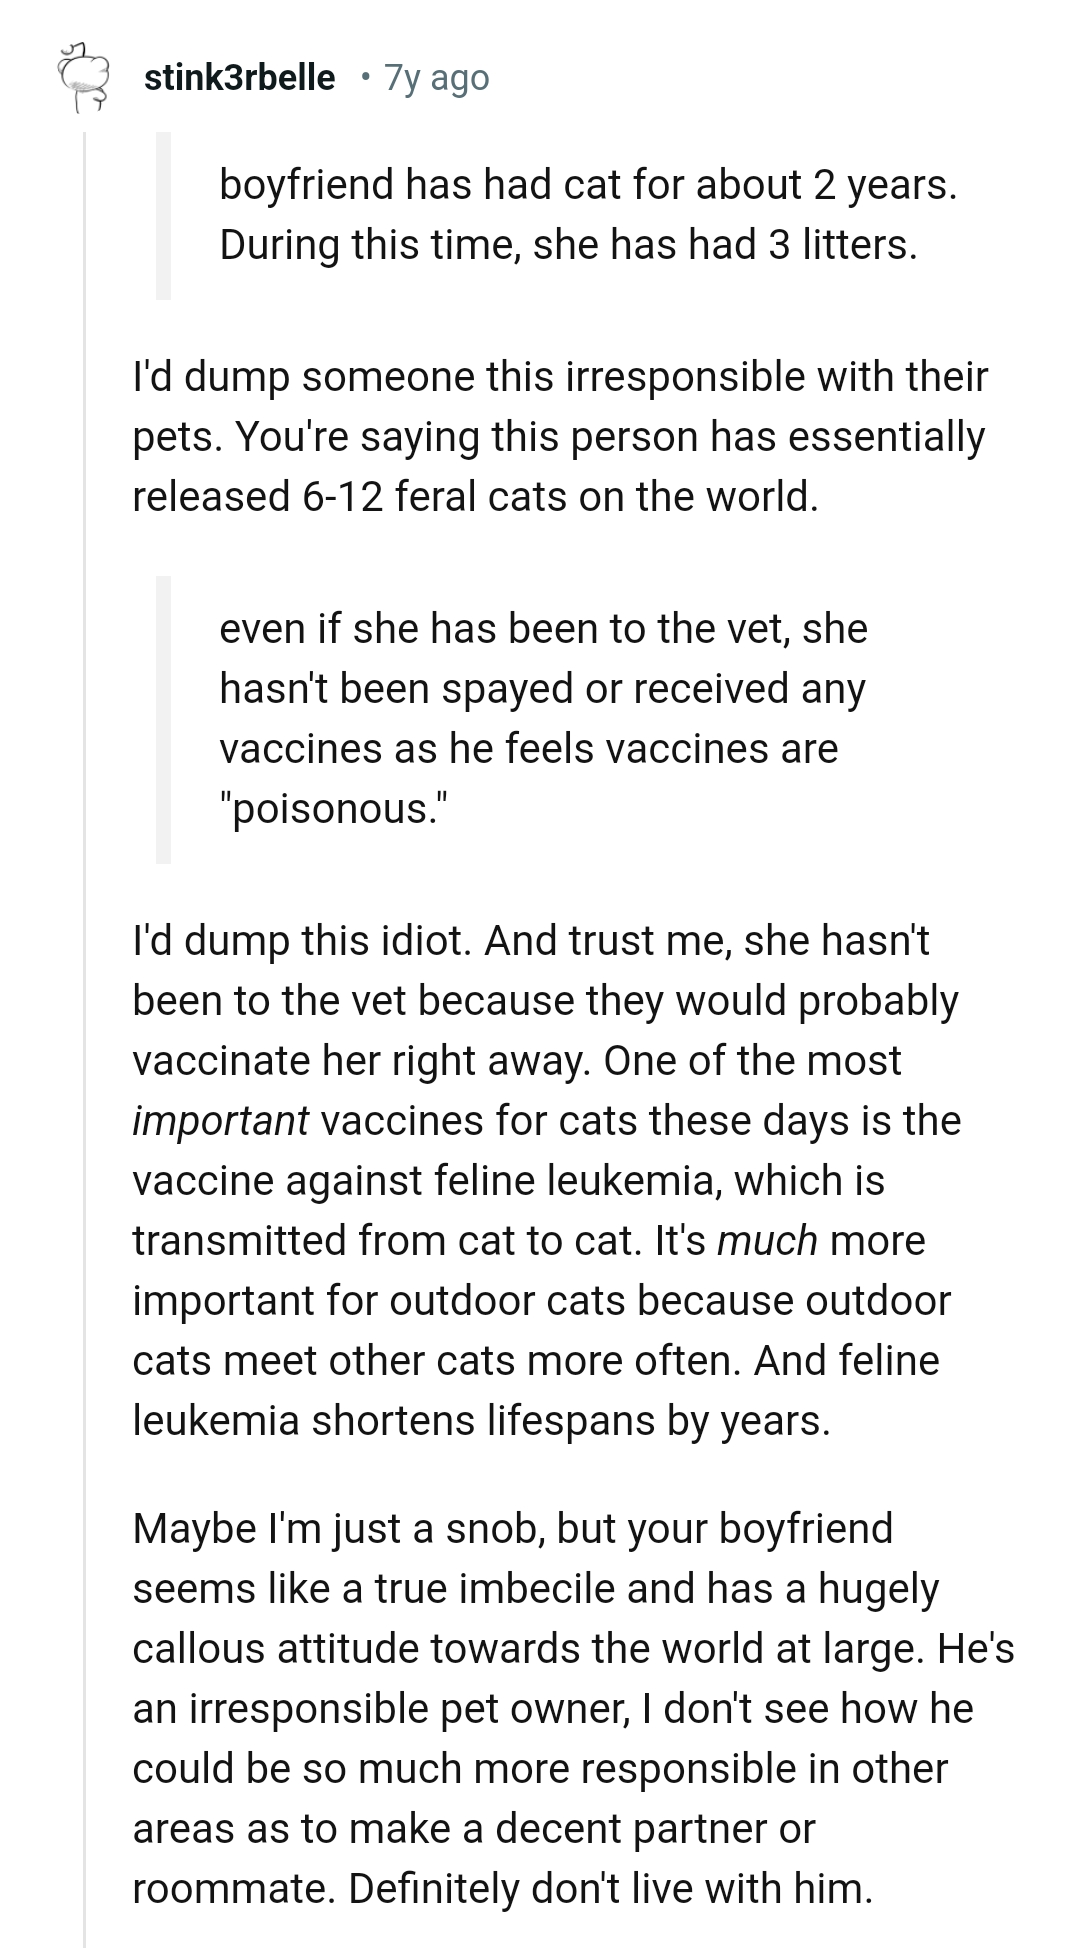
Task: Click the gray bar beside the "poisonous" quote
Action: [x=163, y=718]
